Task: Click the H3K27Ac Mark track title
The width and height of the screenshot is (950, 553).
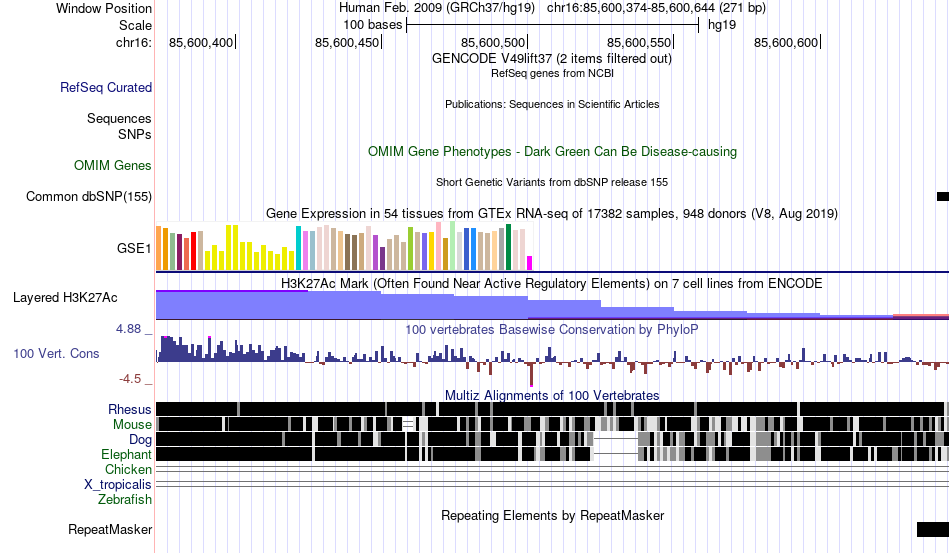Action: pyautogui.click(x=551, y=283)
